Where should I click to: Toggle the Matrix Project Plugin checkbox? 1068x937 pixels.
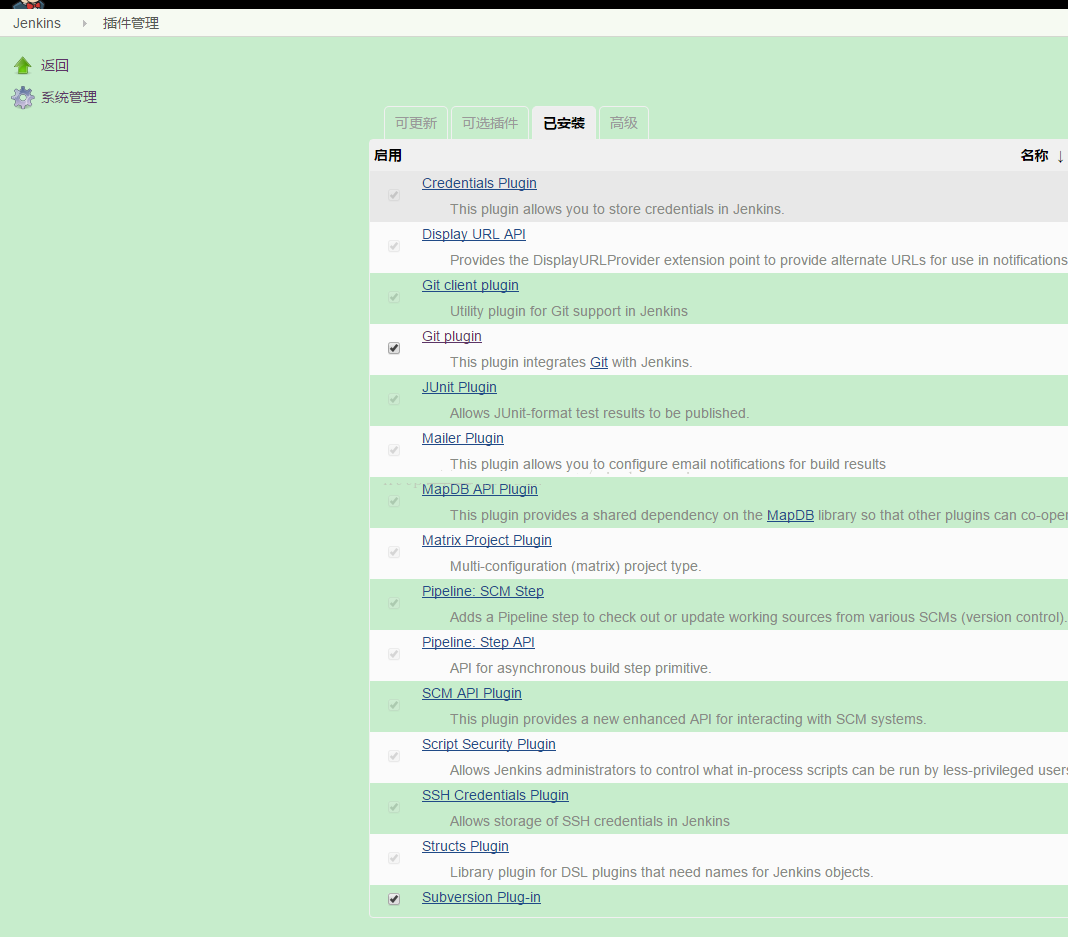[x=394, y=552]
